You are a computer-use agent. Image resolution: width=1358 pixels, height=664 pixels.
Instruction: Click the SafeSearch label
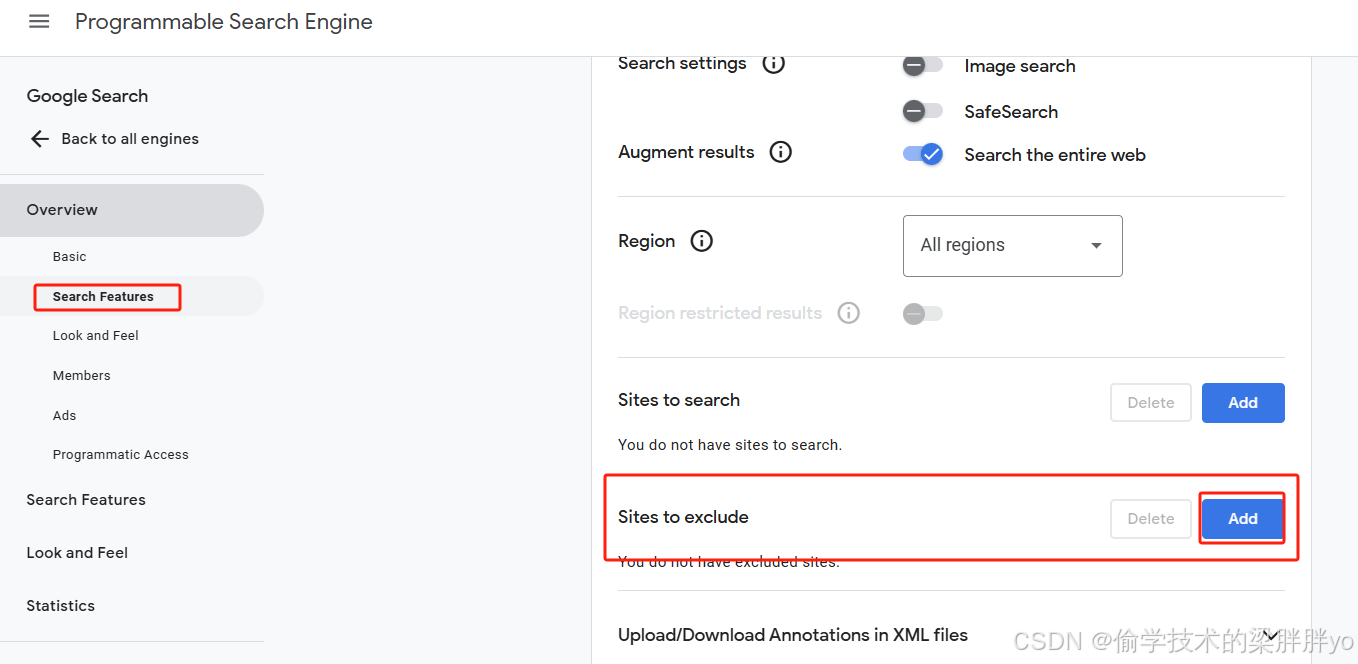point(1011,112)
